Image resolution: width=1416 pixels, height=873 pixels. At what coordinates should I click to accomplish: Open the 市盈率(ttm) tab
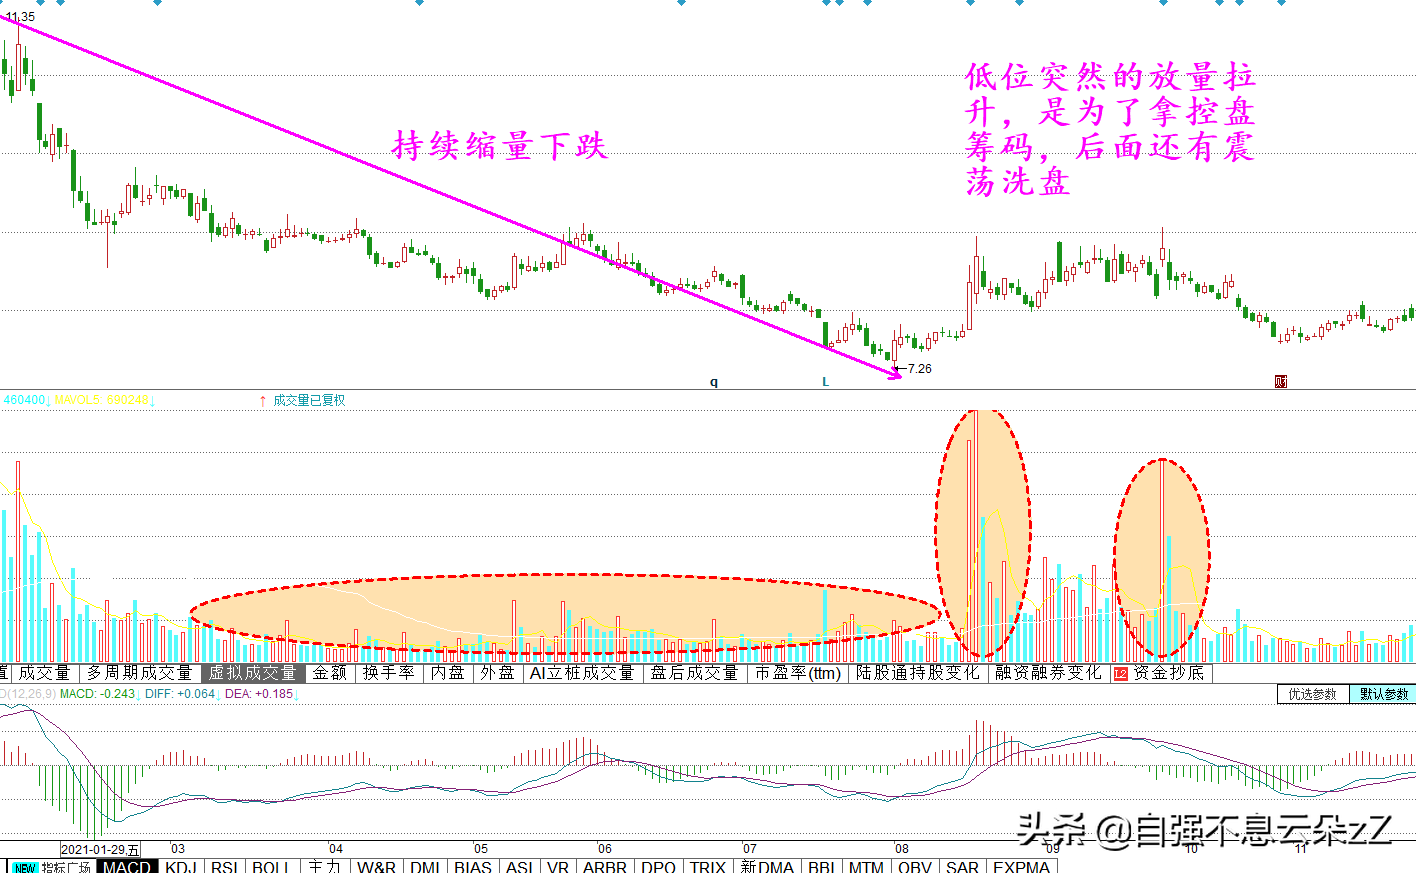tap(798, 673)
